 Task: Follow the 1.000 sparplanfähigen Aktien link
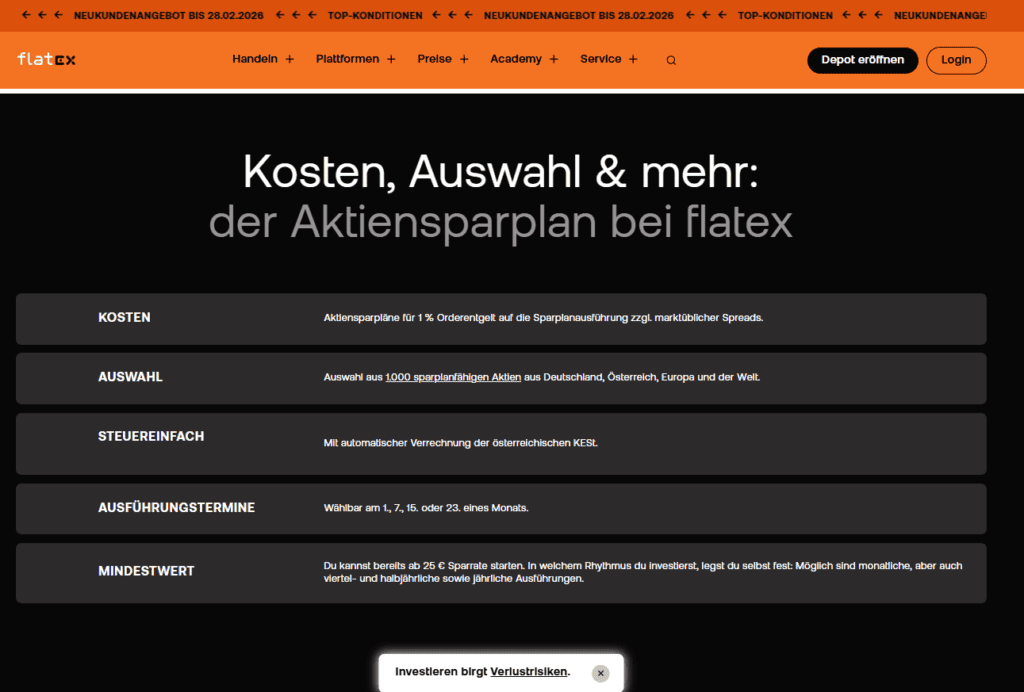point(453,377)
